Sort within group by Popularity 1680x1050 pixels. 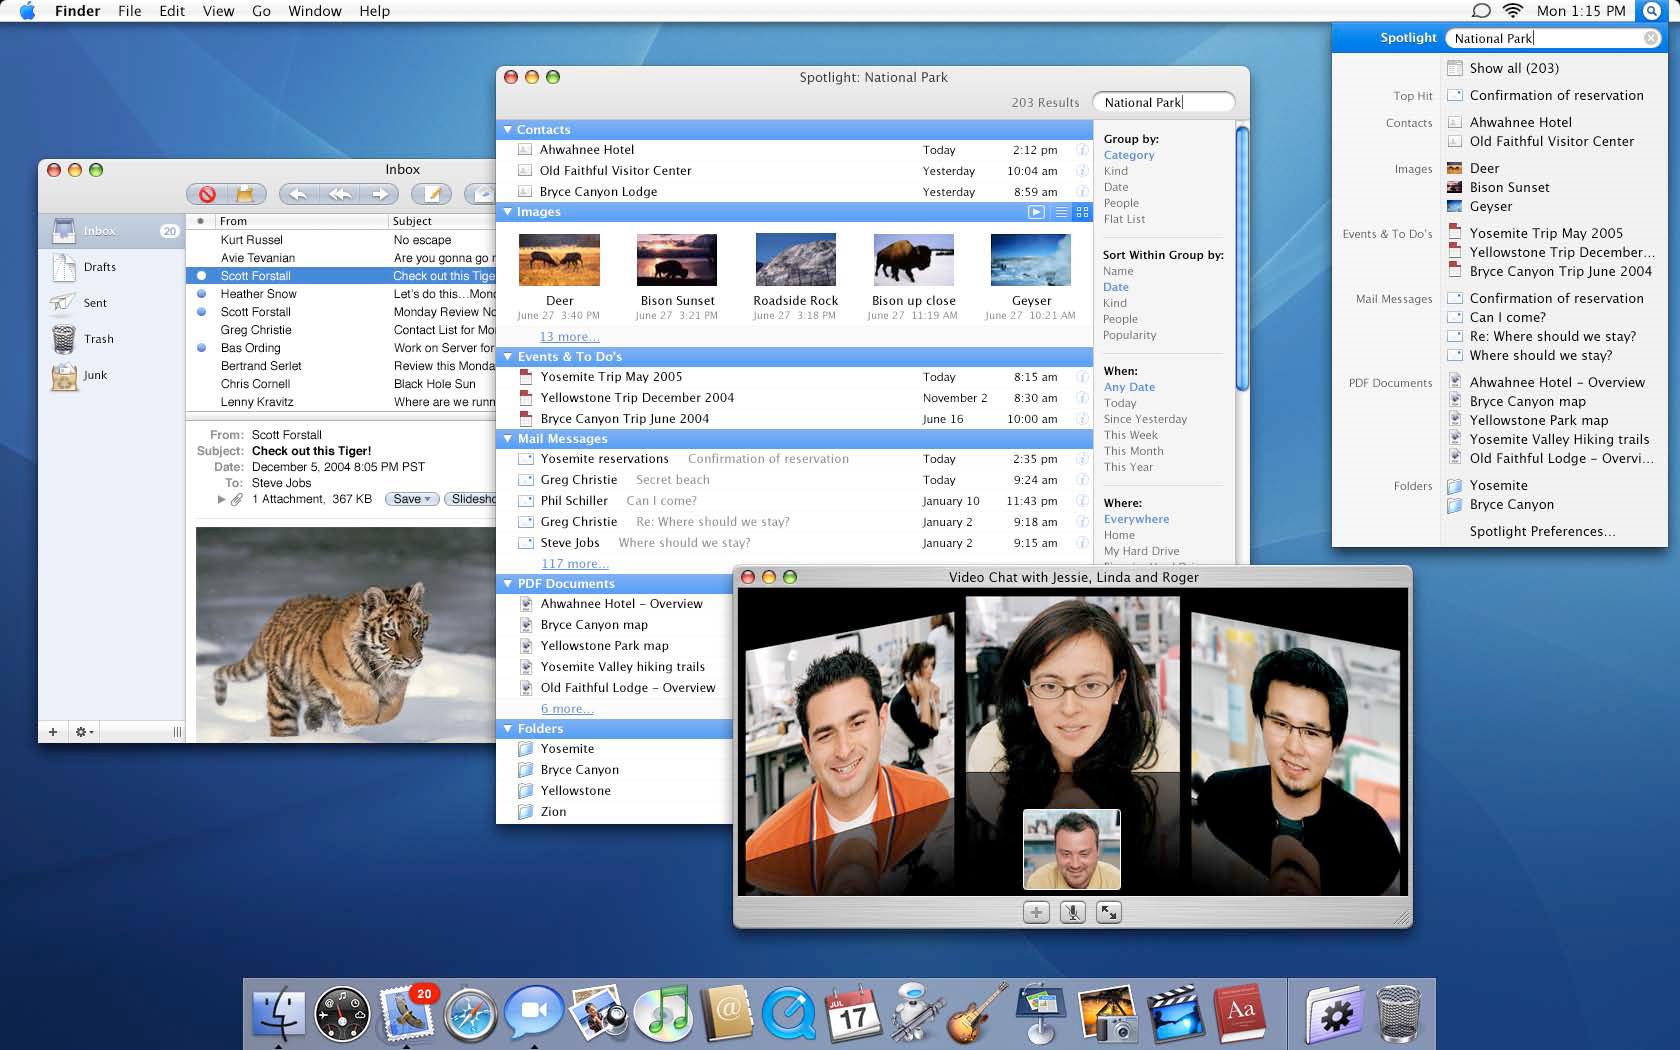tap(1129, 335)
